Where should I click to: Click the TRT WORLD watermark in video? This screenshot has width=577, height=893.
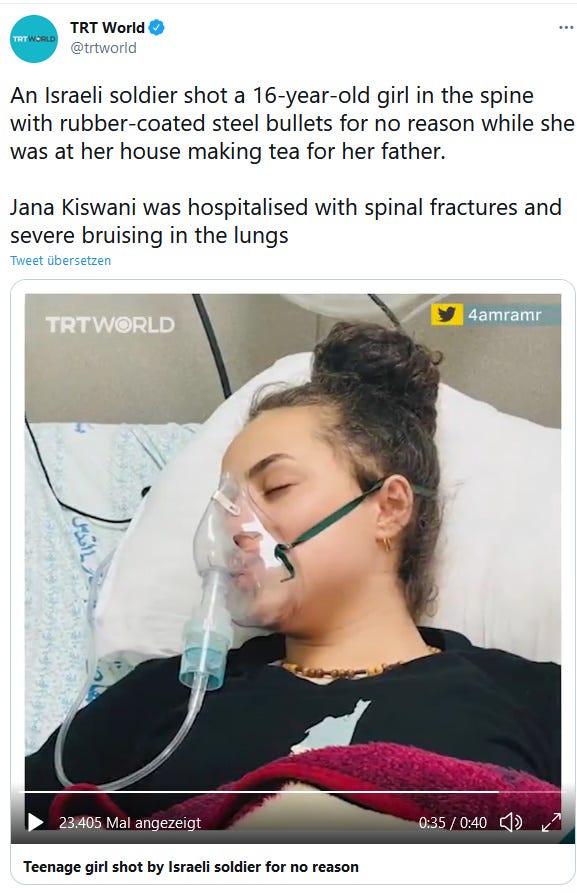pos(110,325)
